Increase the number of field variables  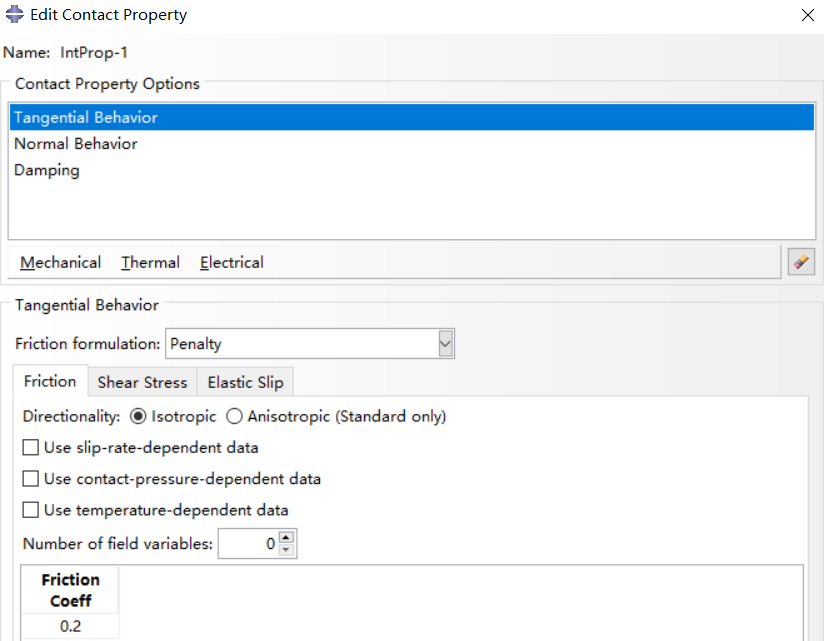pyautogui.click(x=286, y=537)
